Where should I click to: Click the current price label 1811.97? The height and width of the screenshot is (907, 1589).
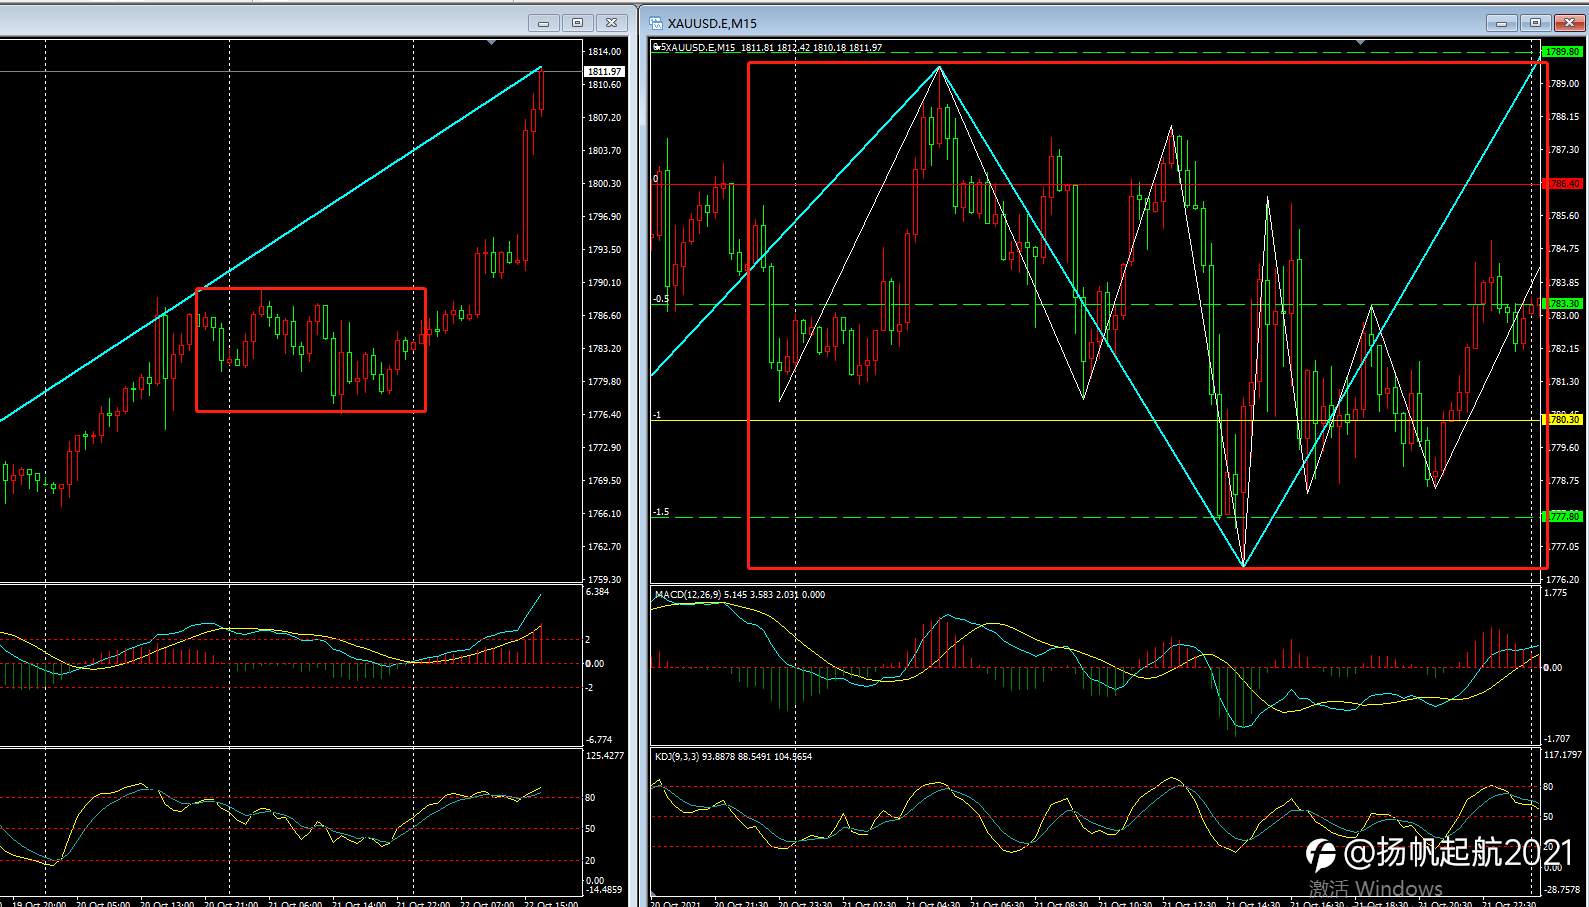[604, 71]
